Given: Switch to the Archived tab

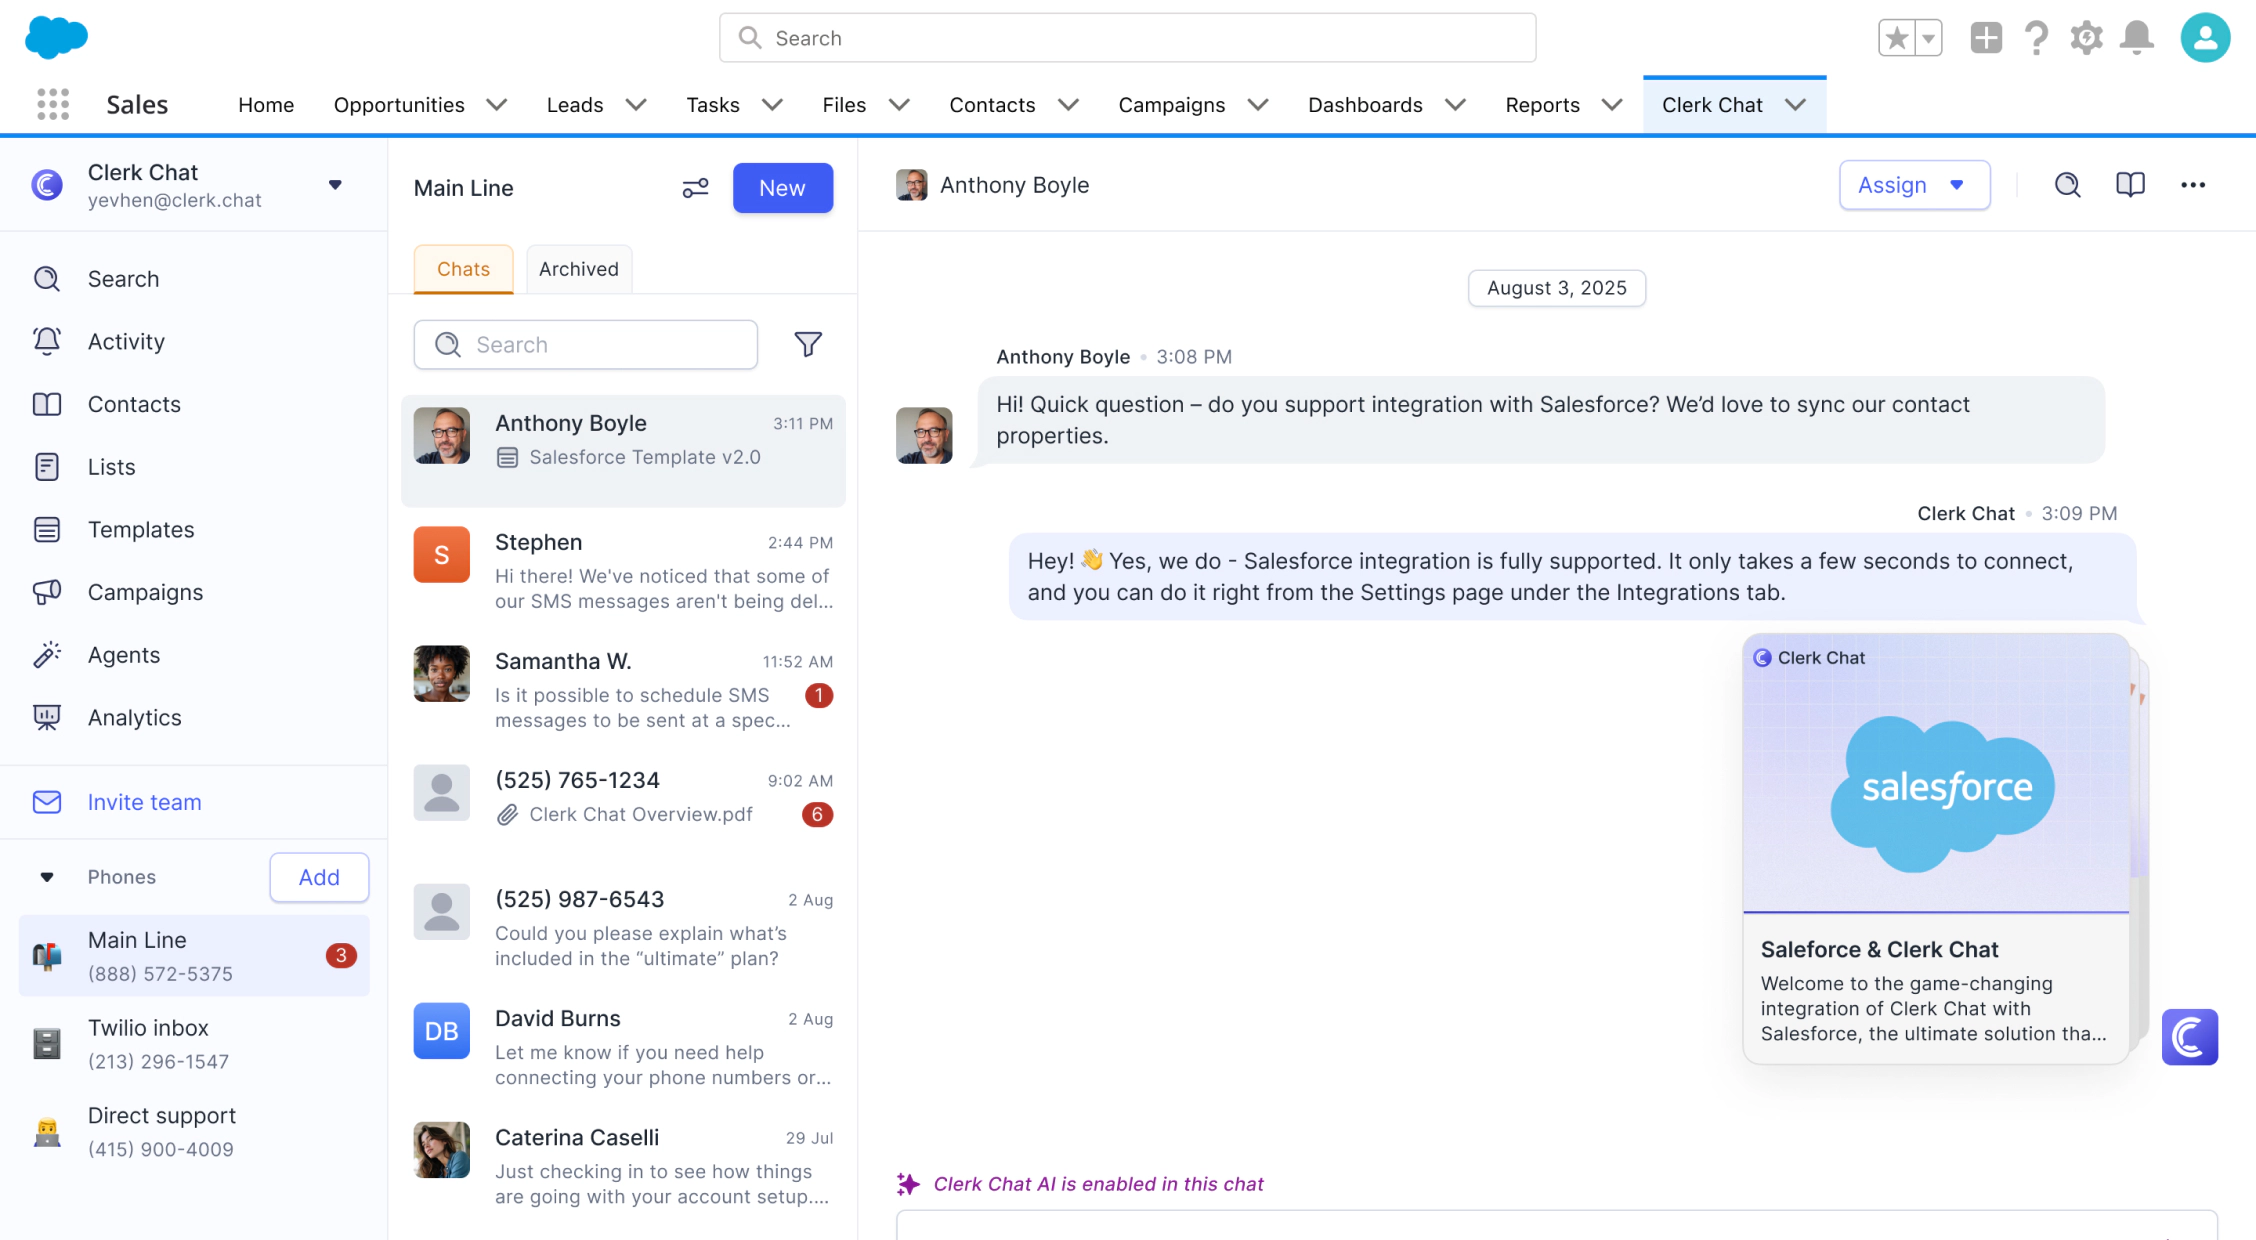Looking at the screenshot, I should [579, 269].
